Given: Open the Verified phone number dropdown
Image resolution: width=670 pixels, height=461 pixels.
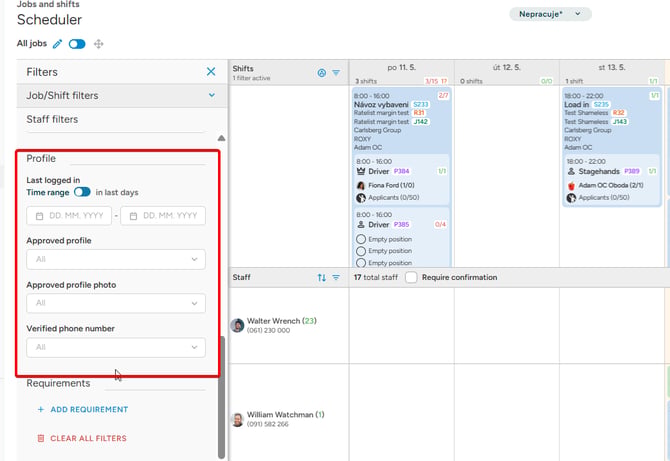Looking at the screenshot, I should pyautogui.click(x=116, y=347).
